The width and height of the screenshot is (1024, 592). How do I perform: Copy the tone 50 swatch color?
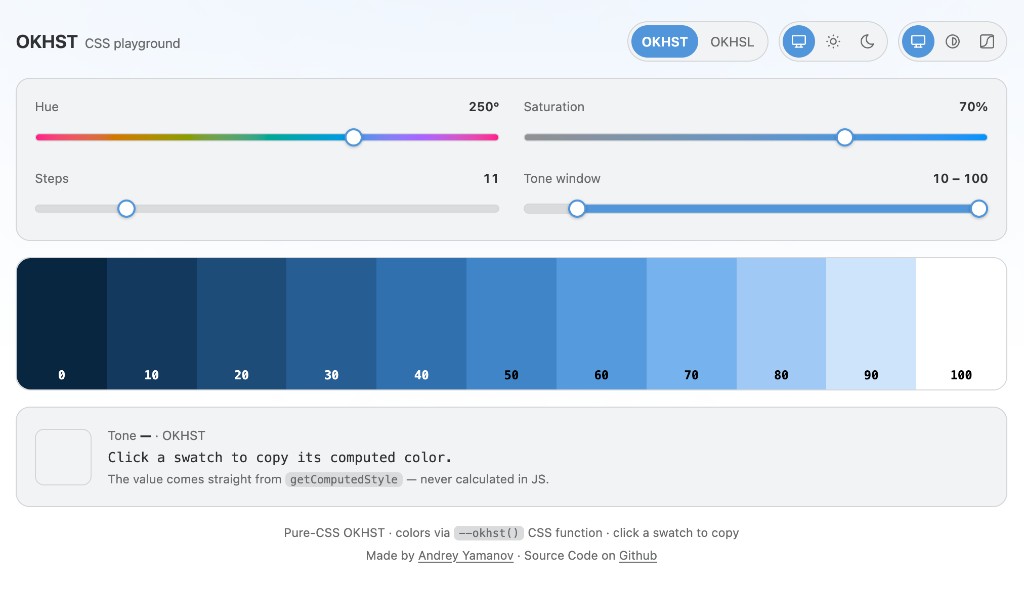tap(511, 323)
